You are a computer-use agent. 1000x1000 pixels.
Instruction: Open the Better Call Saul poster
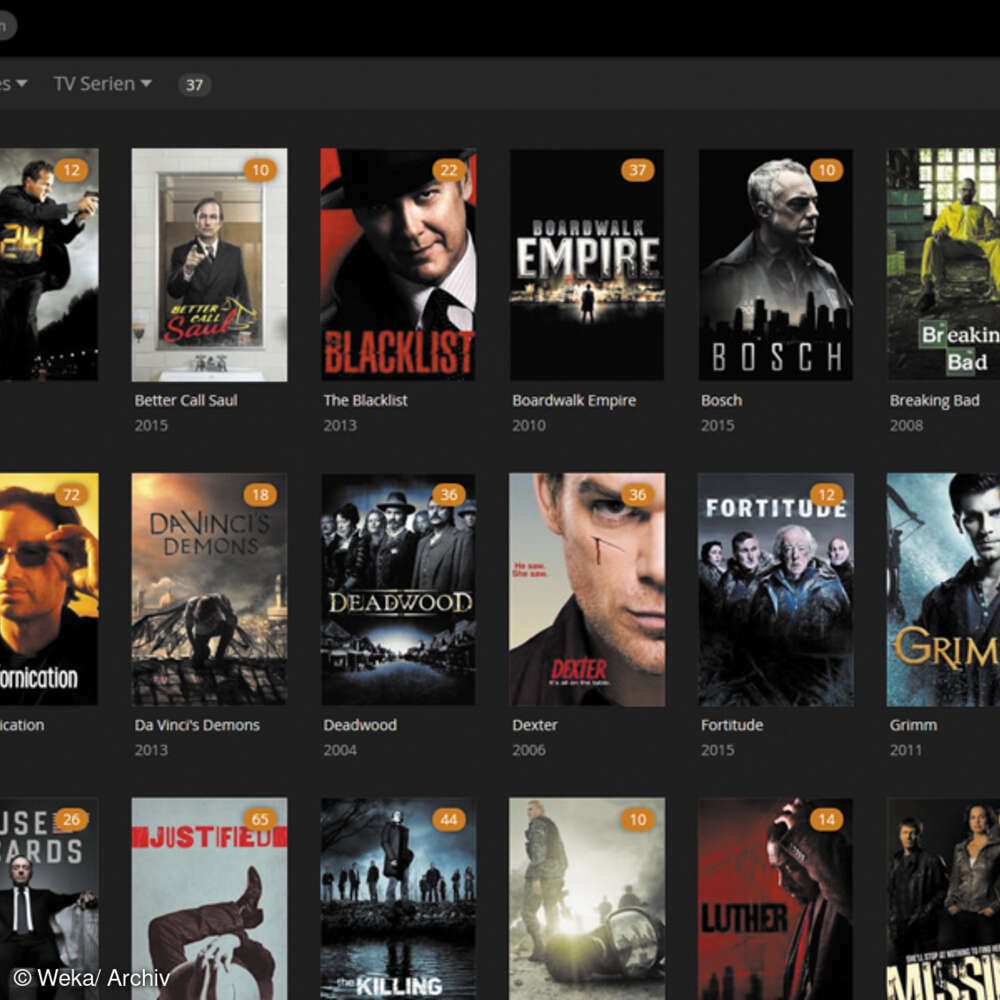(x=209, y=265)
